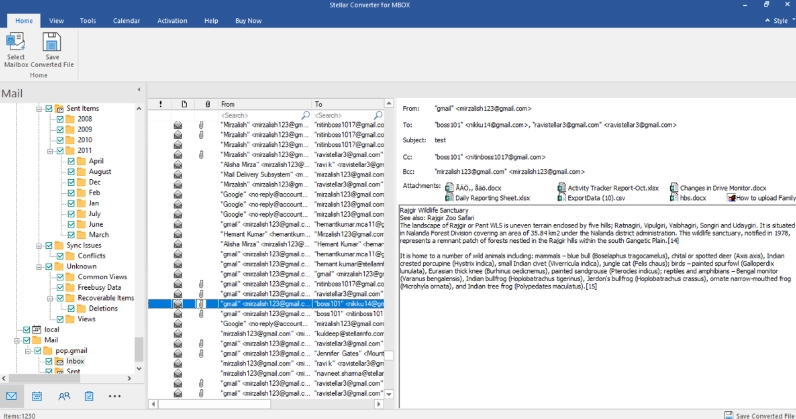Click email list scroll down arrow

(389, 394)
